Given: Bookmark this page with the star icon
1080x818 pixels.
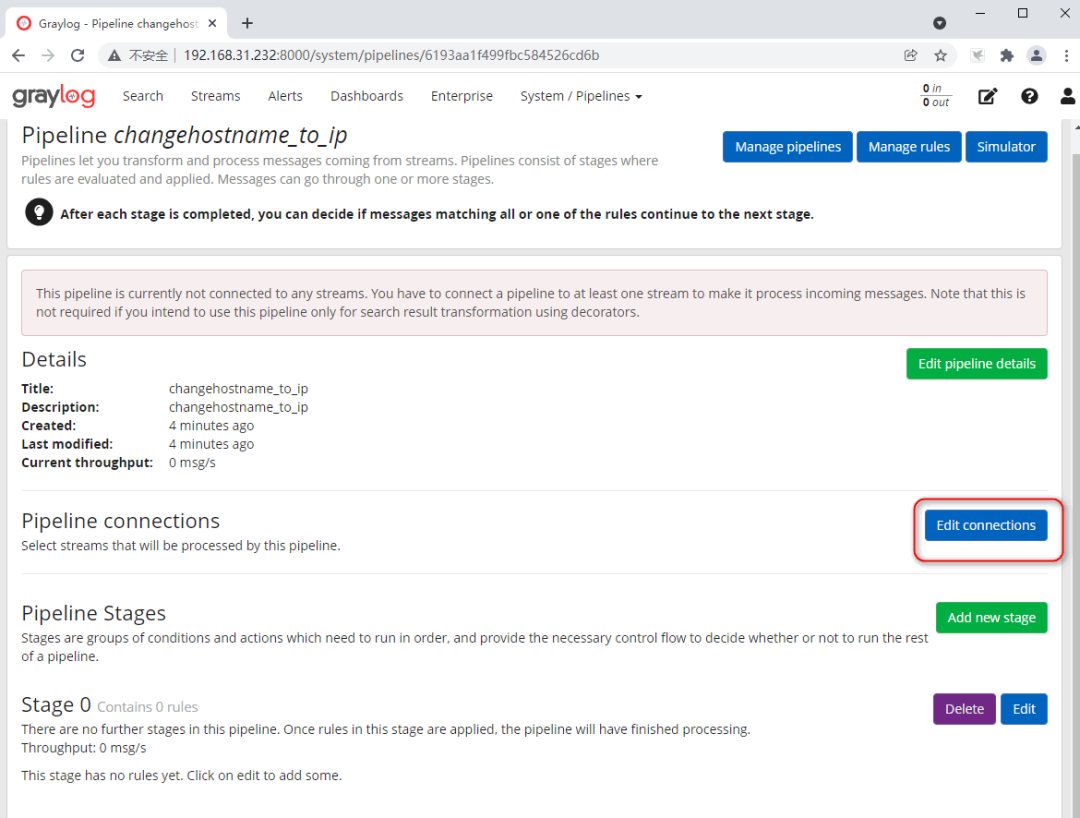Looking at the screenshot, I should tap(940, 55).
